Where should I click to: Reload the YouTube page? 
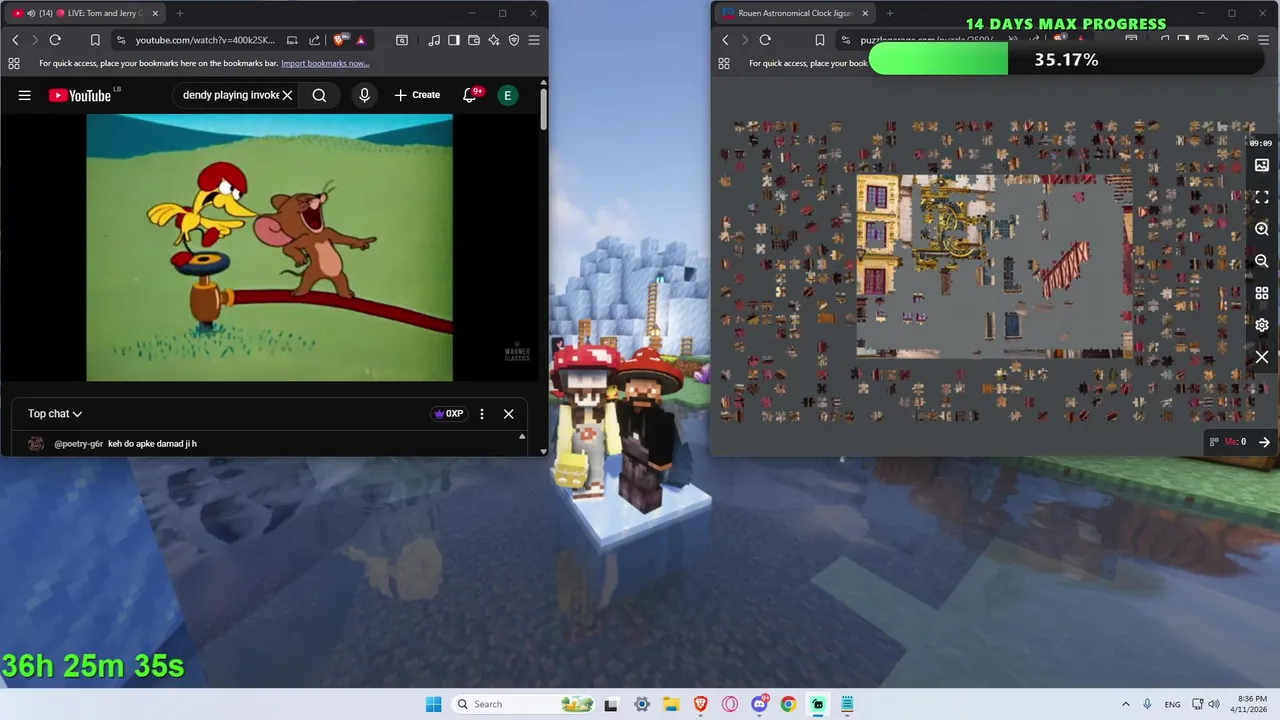pyautogui.click(x=55, y=40)
